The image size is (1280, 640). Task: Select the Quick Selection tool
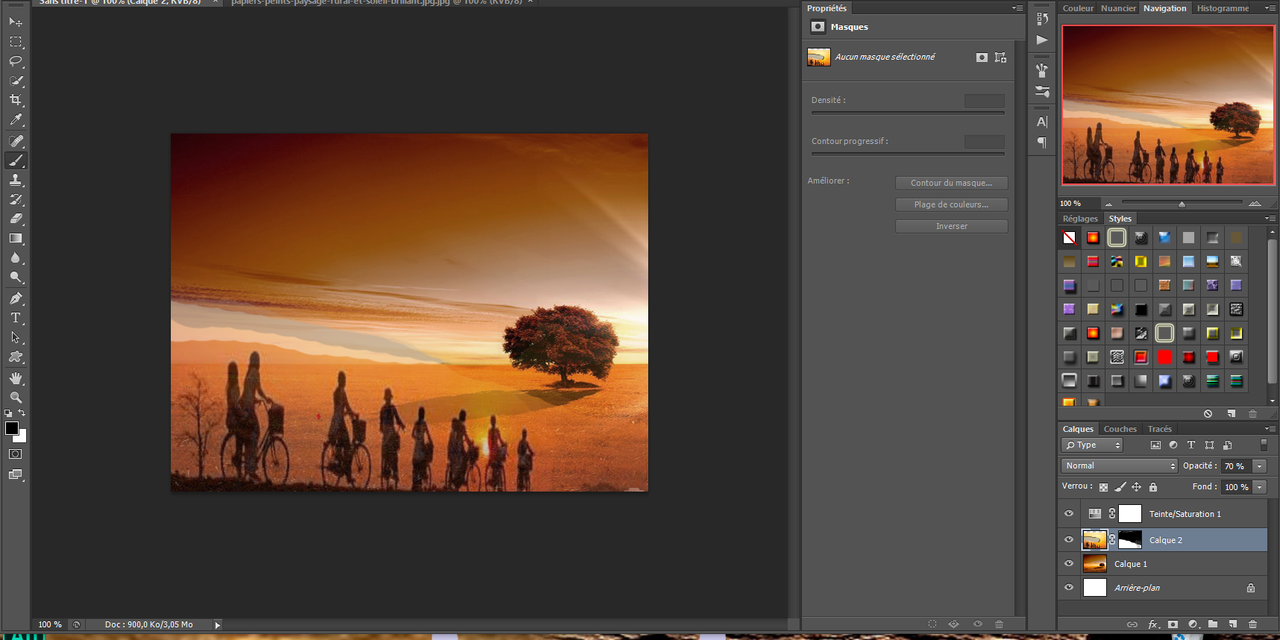tap(16, 81)
